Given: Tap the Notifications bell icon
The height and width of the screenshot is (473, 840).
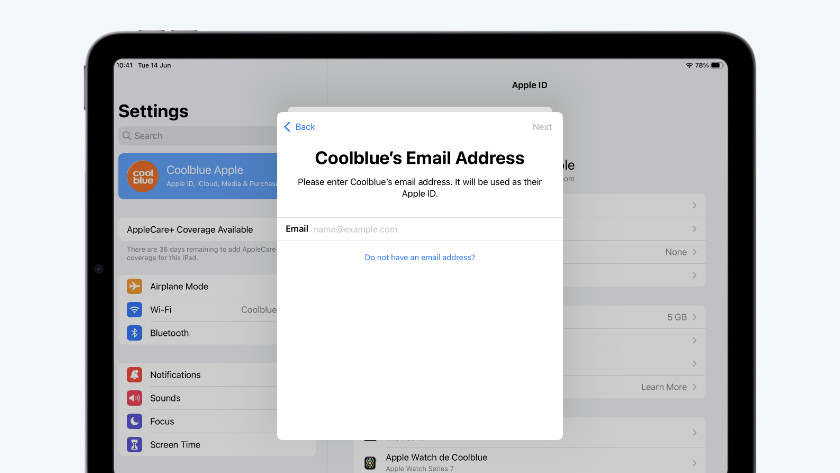Looking at the screenshot, I should (134, 374).
